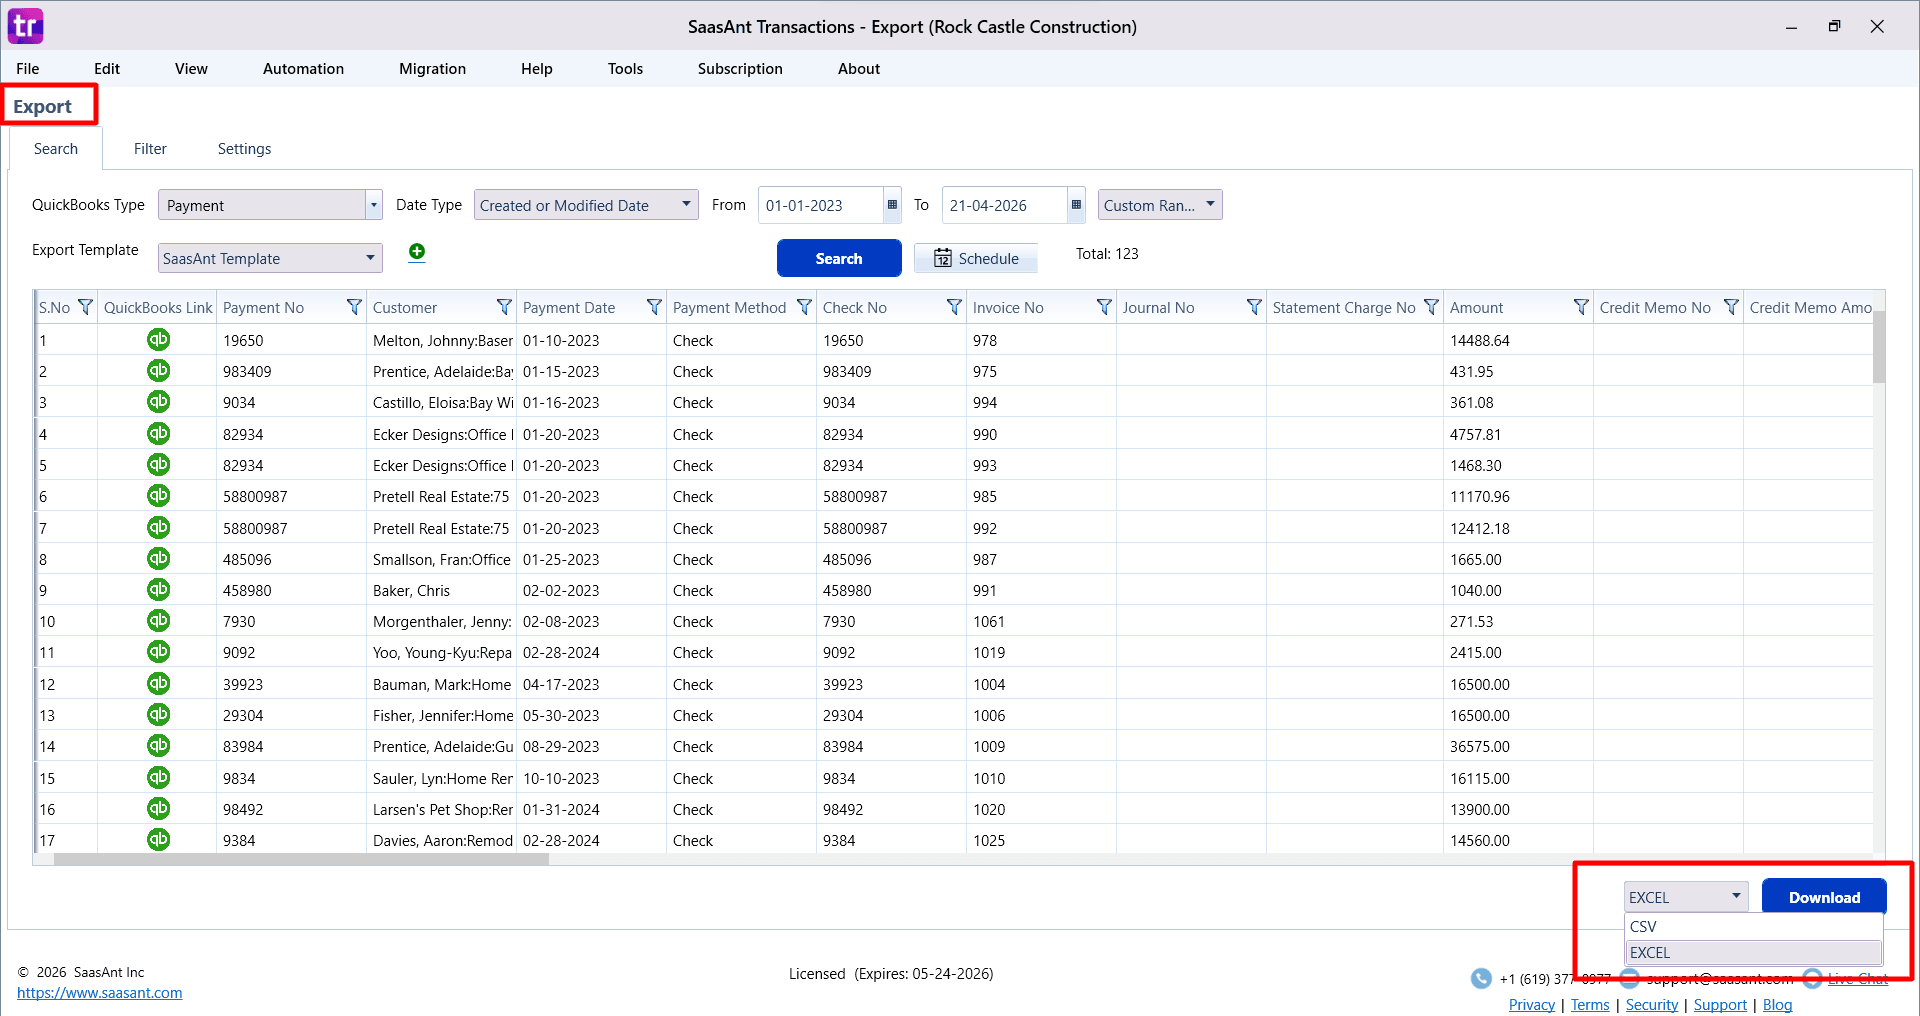The width and height of the screenshot is (1920, 1016).
Task: Select invoice number cell 1061
Action: coord(1041,621)
